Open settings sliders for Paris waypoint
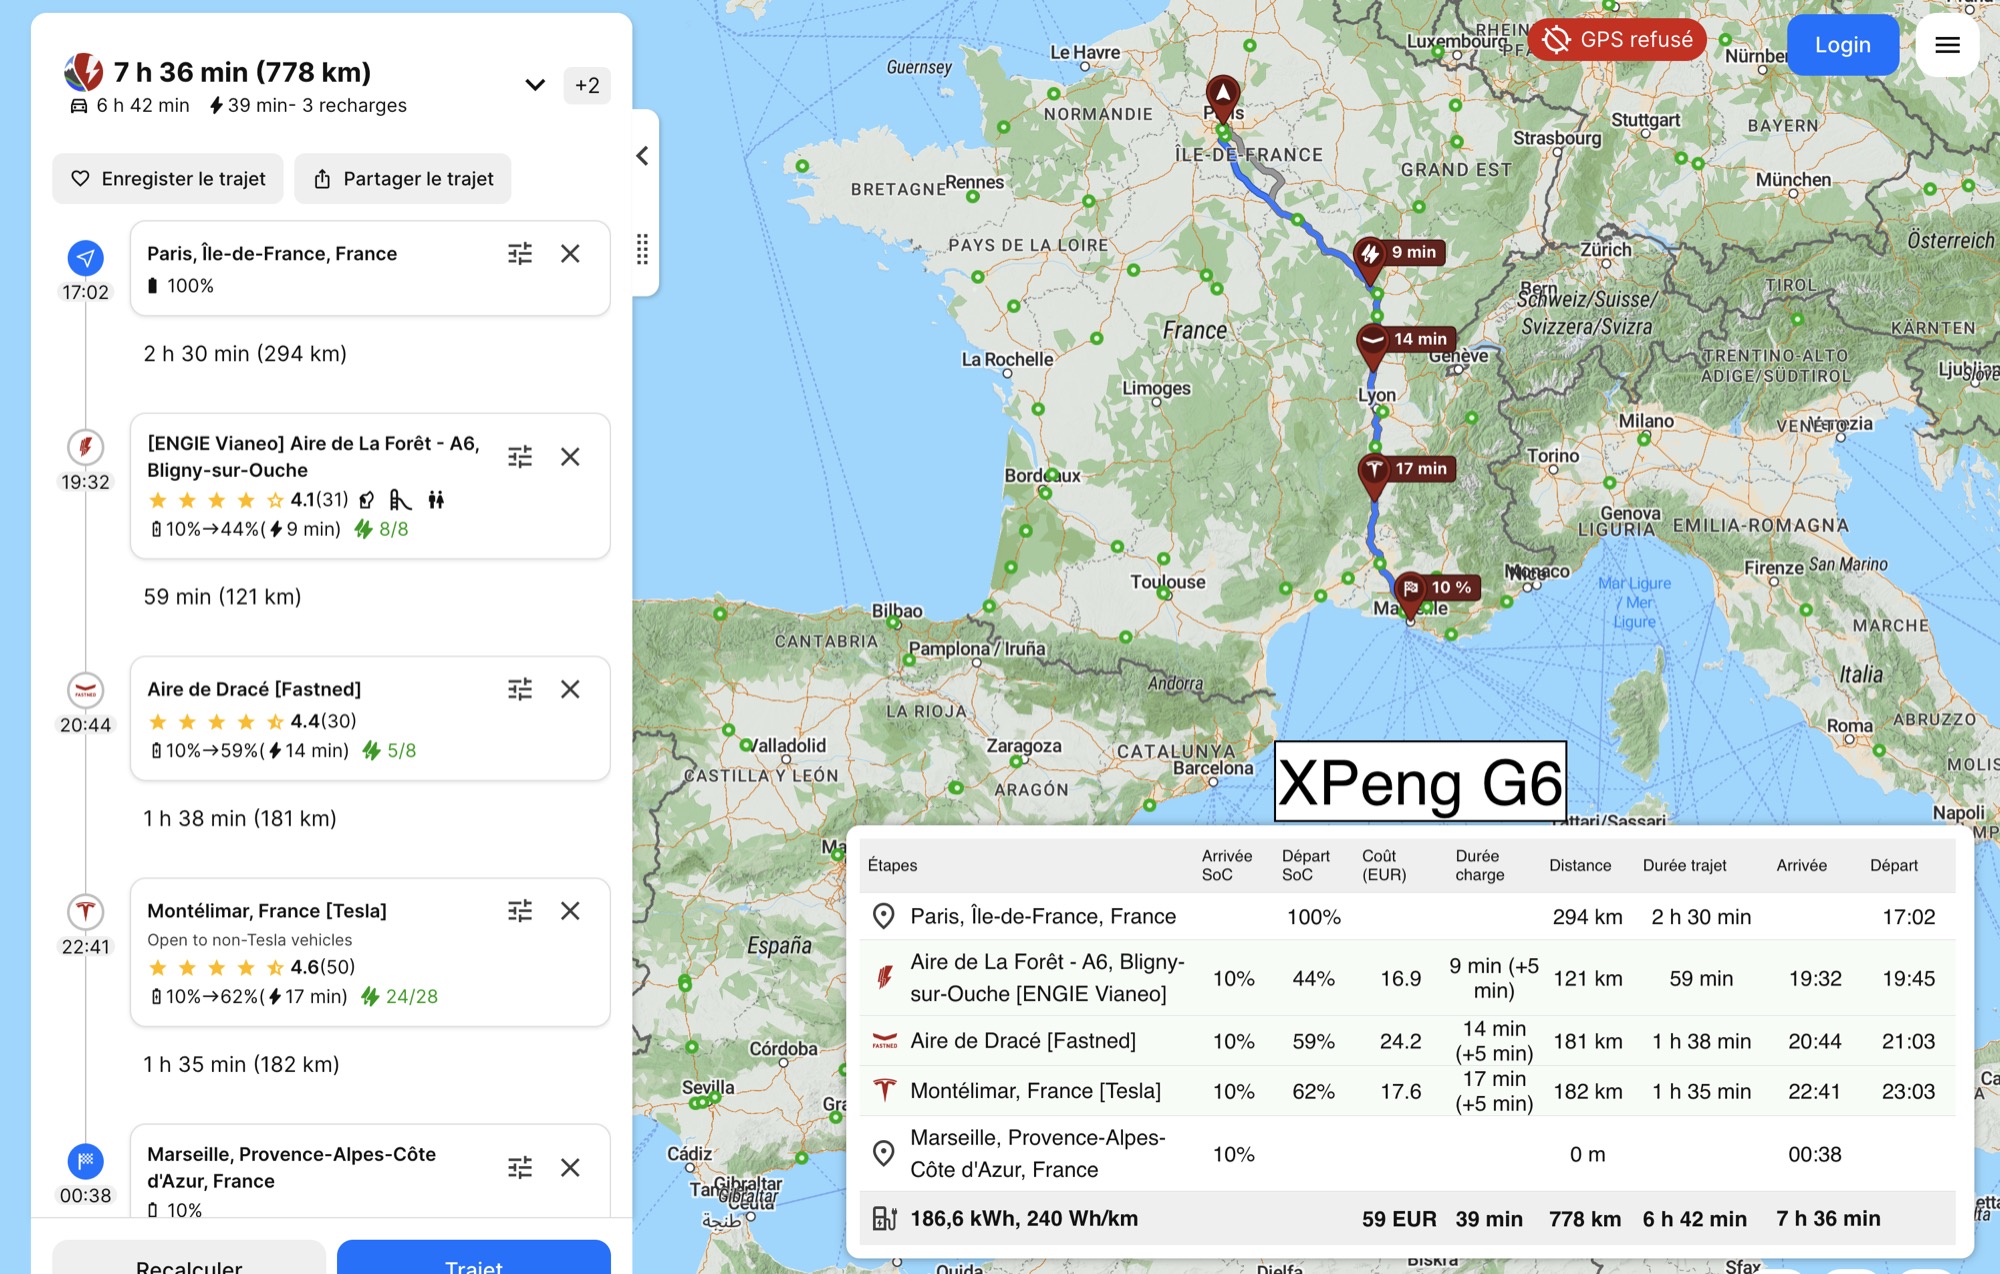 pos(520,254)
